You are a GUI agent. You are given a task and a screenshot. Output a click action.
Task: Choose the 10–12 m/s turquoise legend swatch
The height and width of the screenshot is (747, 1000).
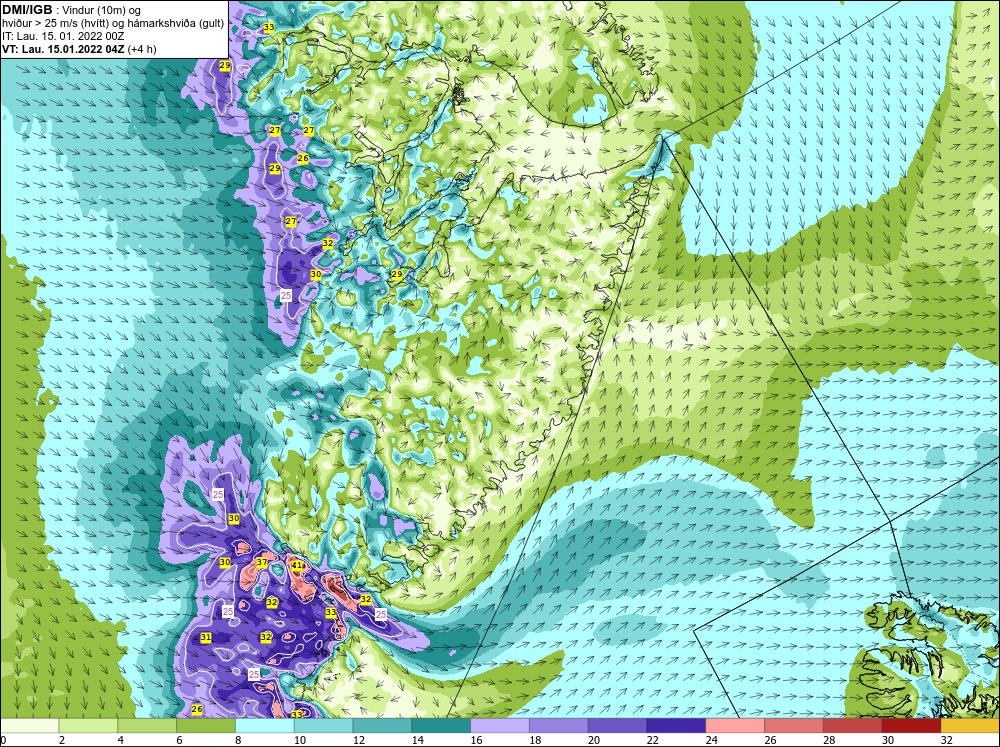323,726
